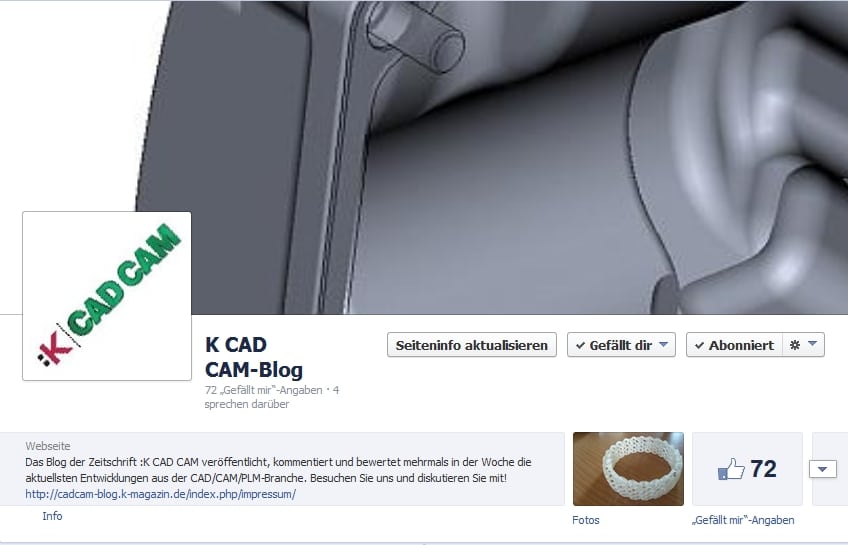Open the cadcam-blog.k-magazin.de impressum link
The width and height of the screenshot is (848, 545).
(x=161, y=494)
